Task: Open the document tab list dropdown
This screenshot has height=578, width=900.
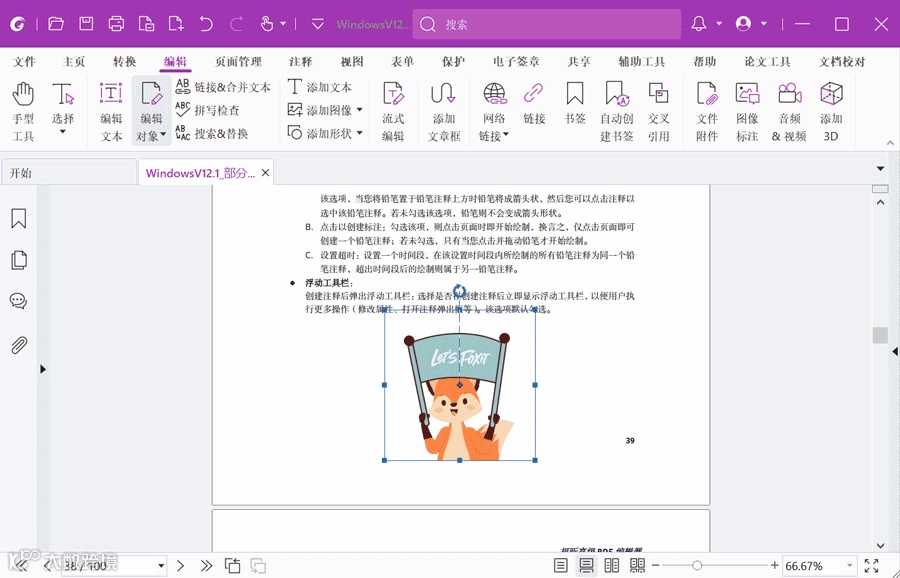Action: 880,169
